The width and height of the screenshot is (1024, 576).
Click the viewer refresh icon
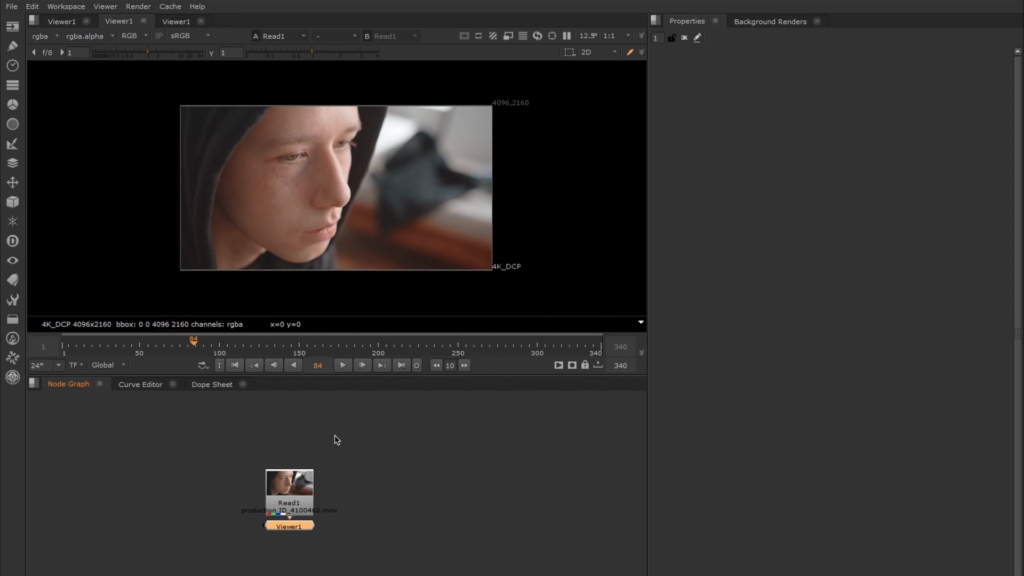537,36
